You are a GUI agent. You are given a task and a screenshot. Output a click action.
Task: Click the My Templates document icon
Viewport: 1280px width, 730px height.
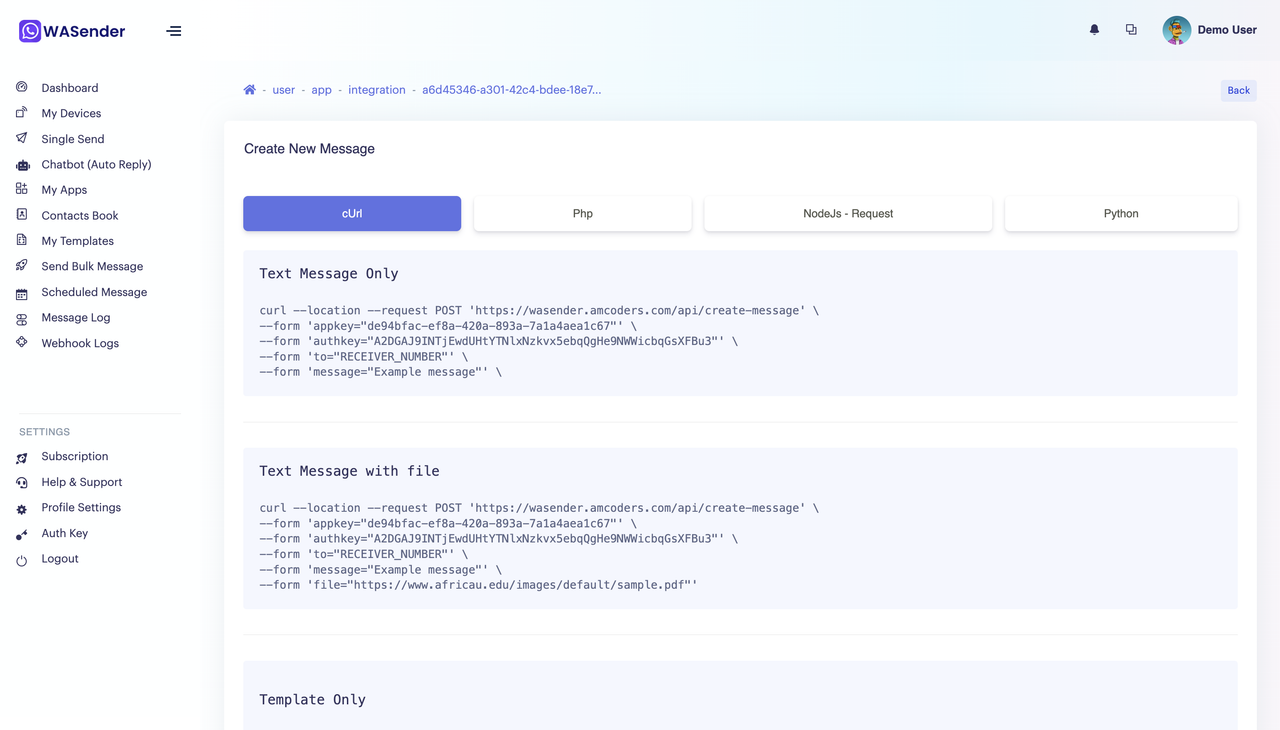click(22, 240)
